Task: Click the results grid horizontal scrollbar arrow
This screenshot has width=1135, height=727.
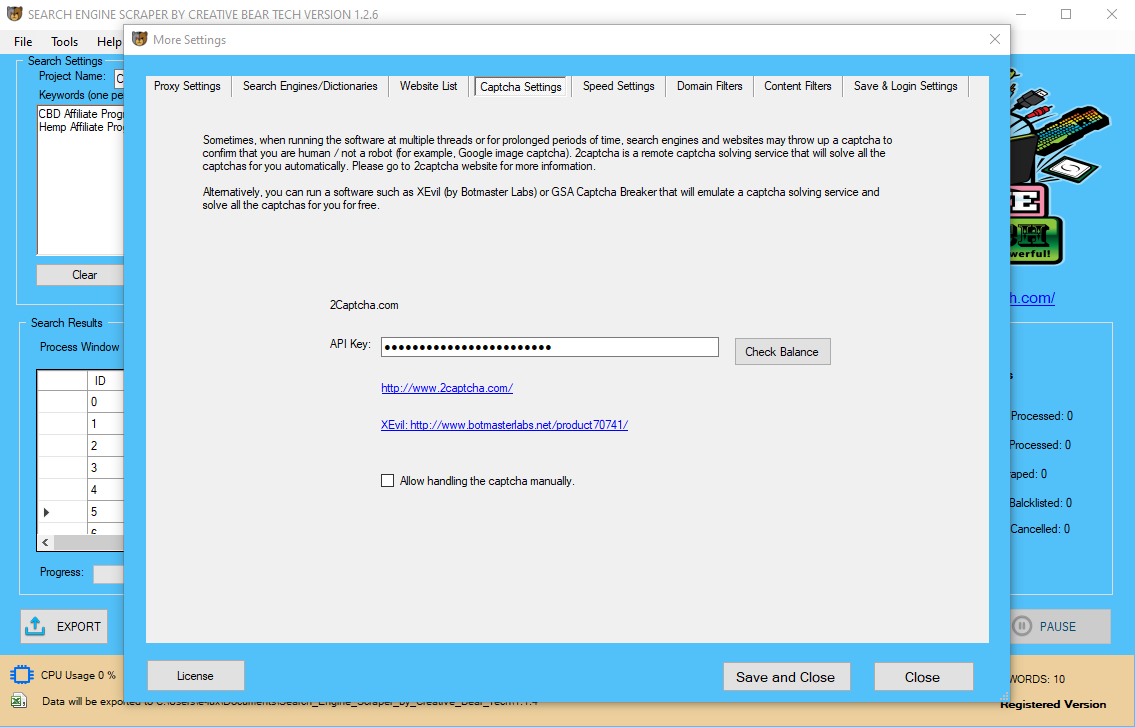Action: 45,541
